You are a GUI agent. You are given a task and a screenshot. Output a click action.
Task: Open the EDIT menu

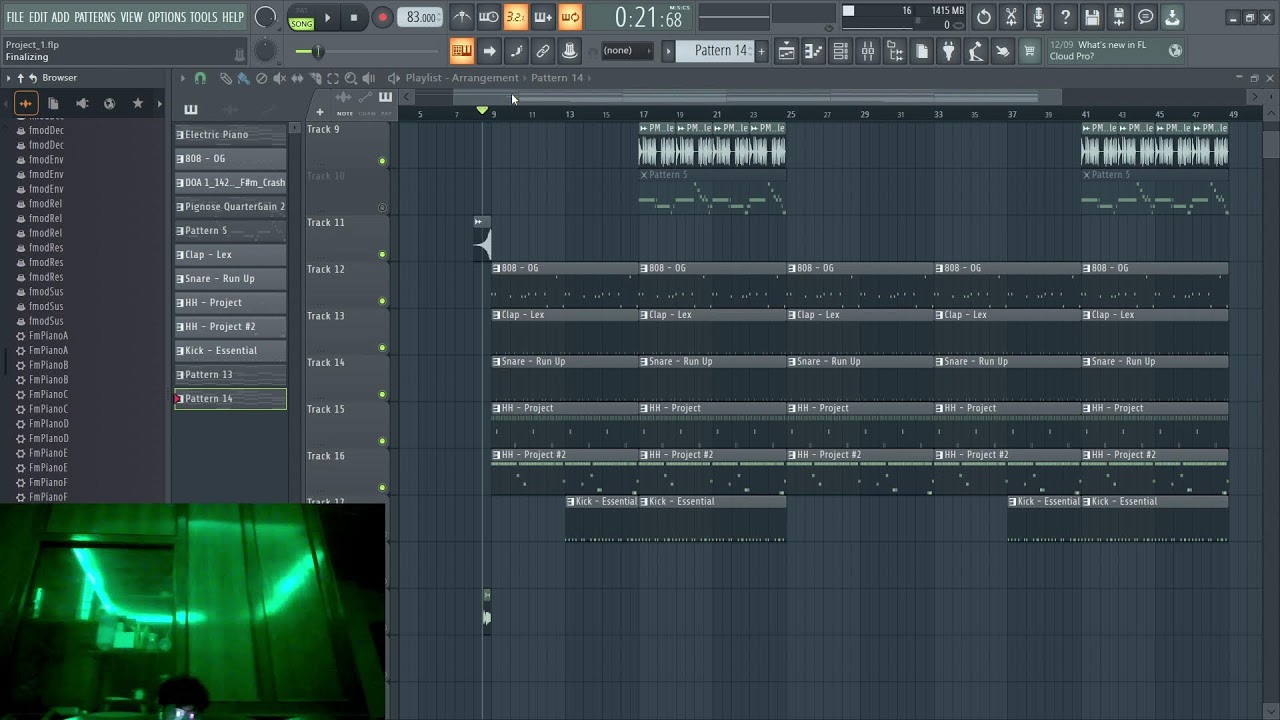pos(38,17)
